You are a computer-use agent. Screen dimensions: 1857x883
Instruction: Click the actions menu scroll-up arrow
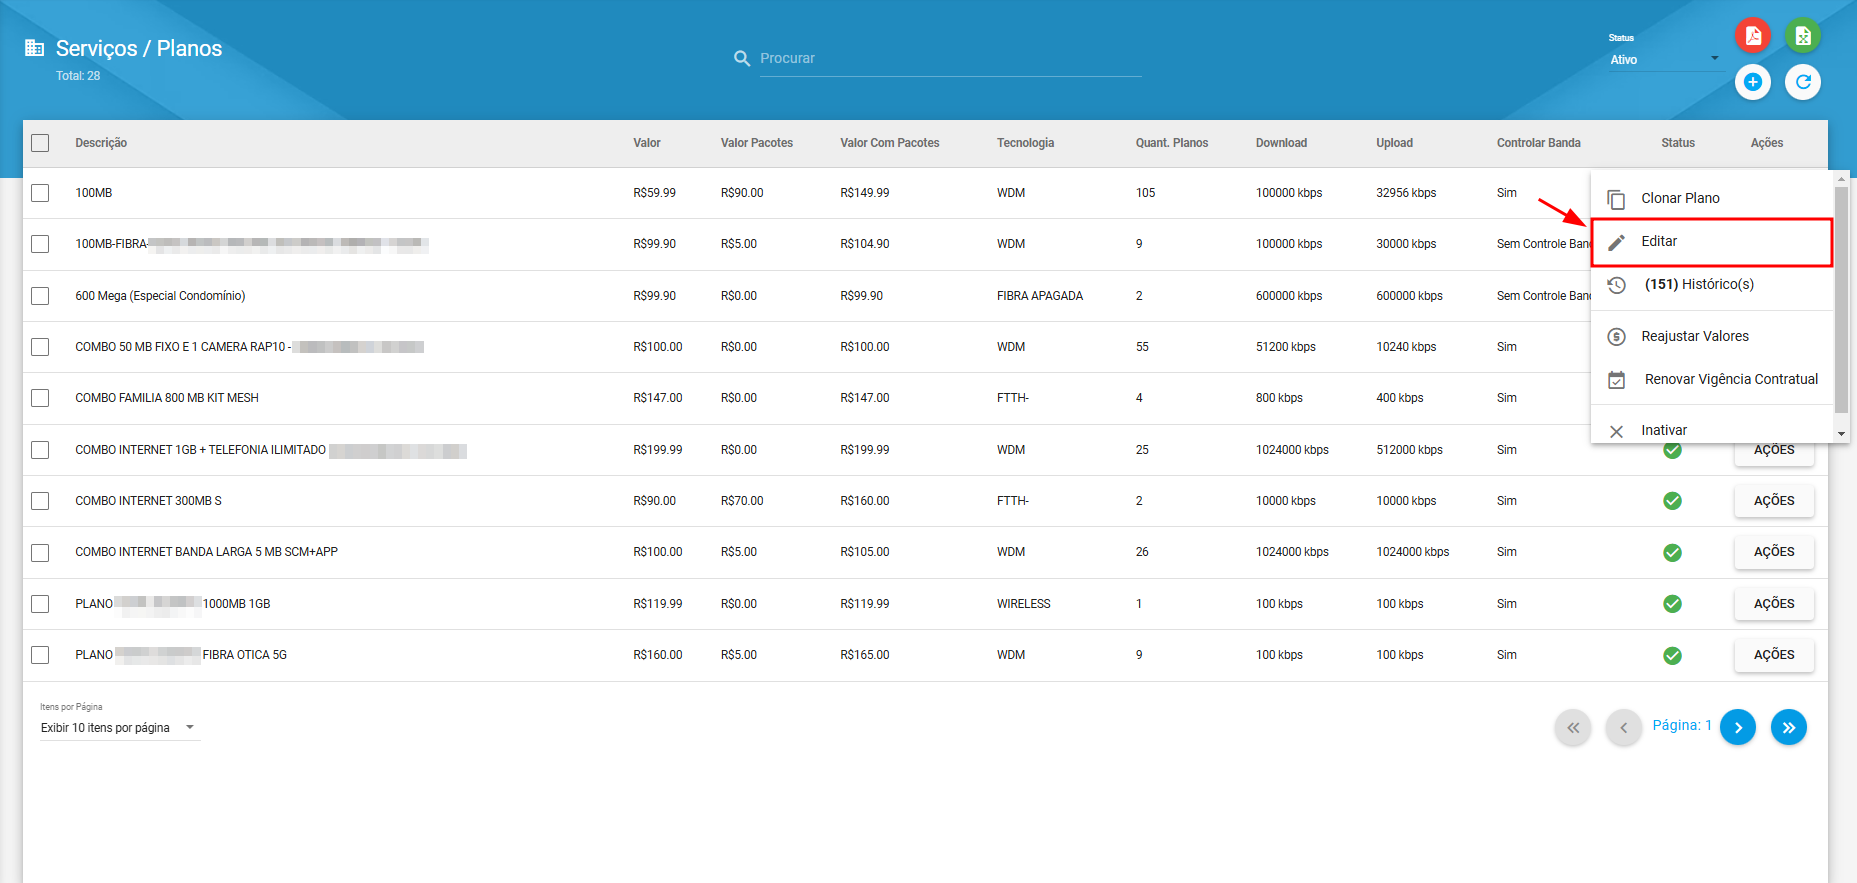click(1841, 179)
